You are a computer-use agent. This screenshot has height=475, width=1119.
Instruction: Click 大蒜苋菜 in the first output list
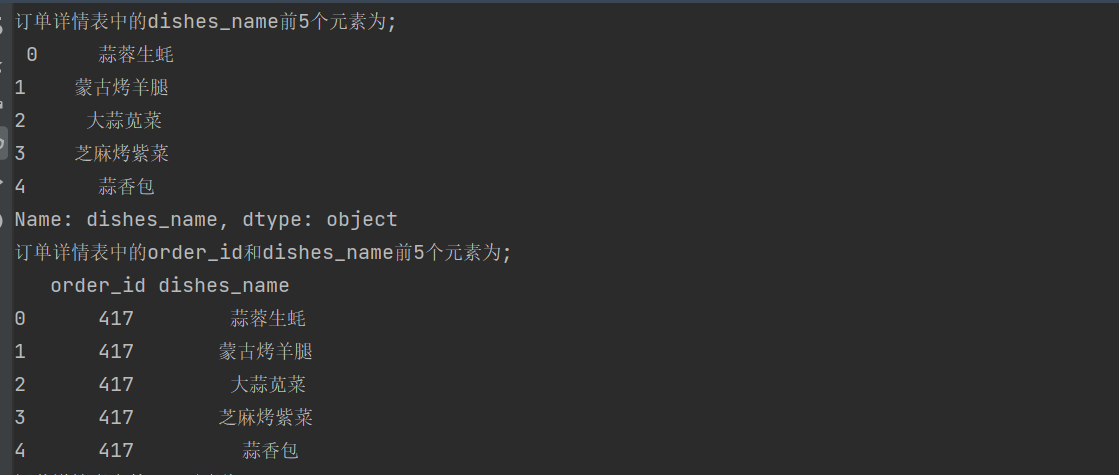coord(124,121)
